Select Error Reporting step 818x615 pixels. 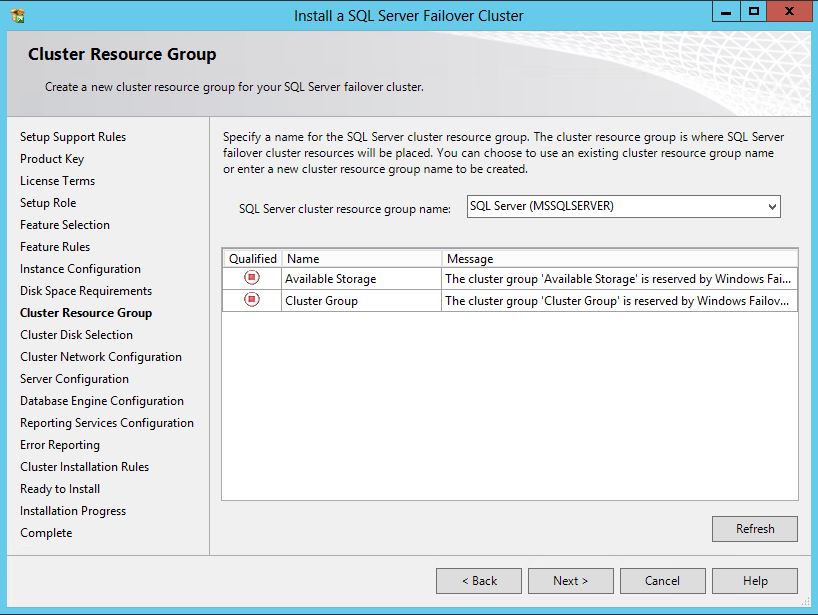tap(60, 445)
